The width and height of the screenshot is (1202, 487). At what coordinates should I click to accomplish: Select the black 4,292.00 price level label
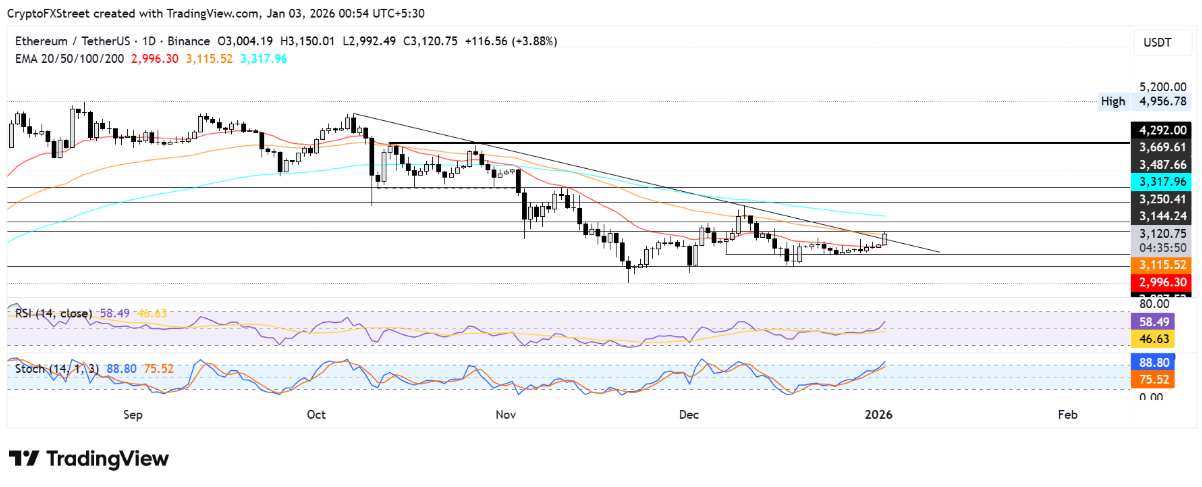click(x=1161, y=130)
